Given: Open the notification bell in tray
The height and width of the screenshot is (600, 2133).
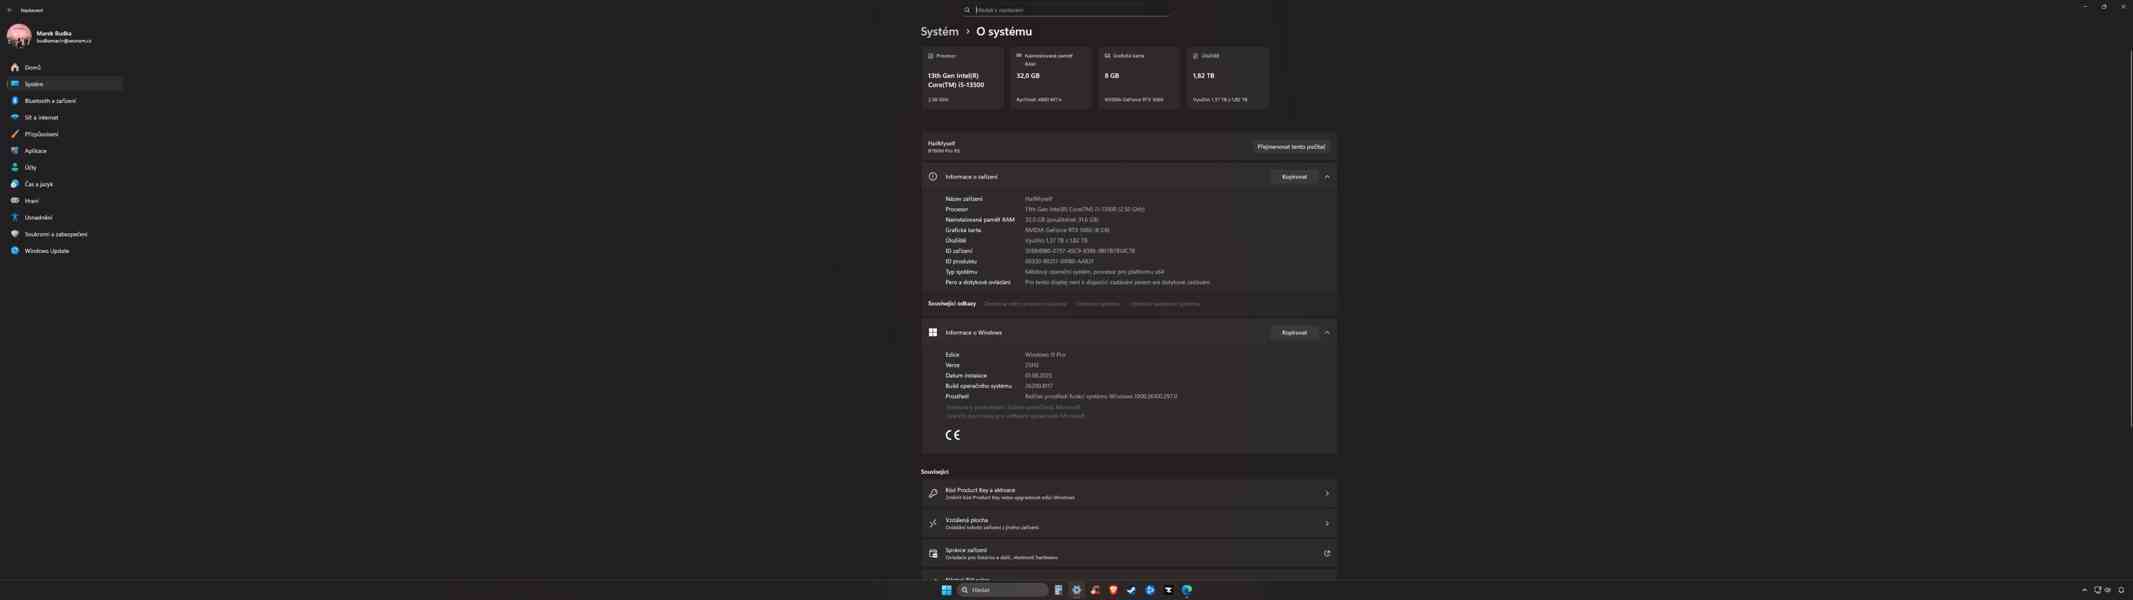Looking at the screenshot, I should coord(2121,590).
